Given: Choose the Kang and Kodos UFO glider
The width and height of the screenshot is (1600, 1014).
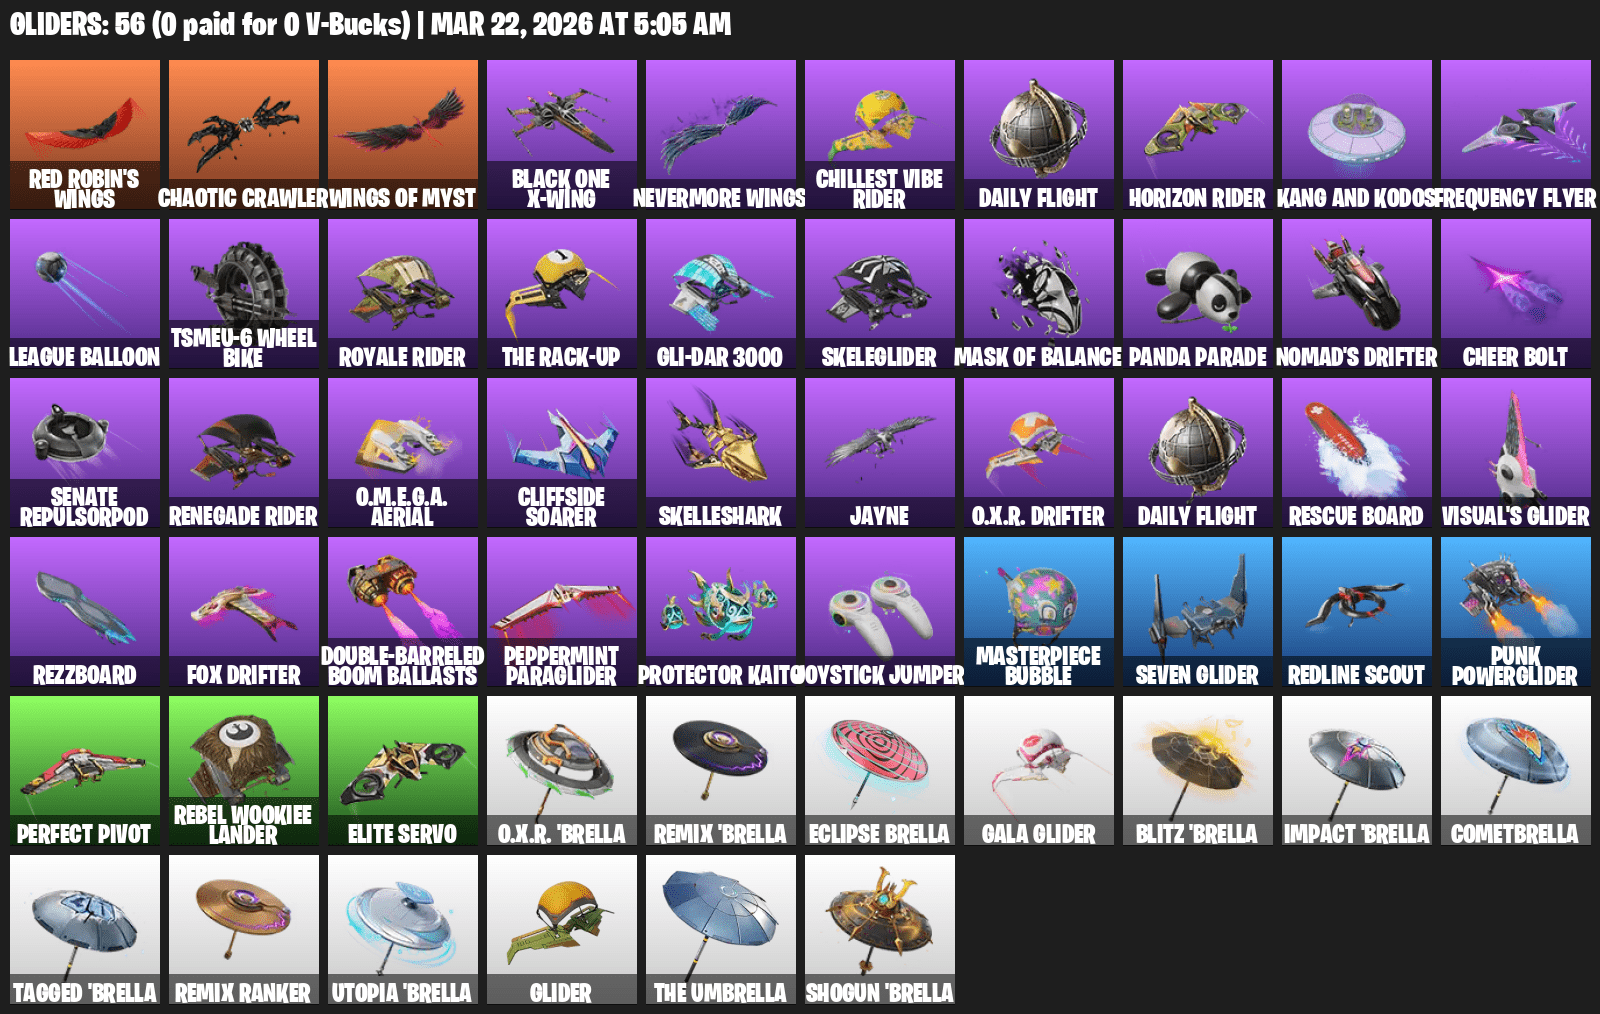Looking at the screenshot, I should (1357, 135).
